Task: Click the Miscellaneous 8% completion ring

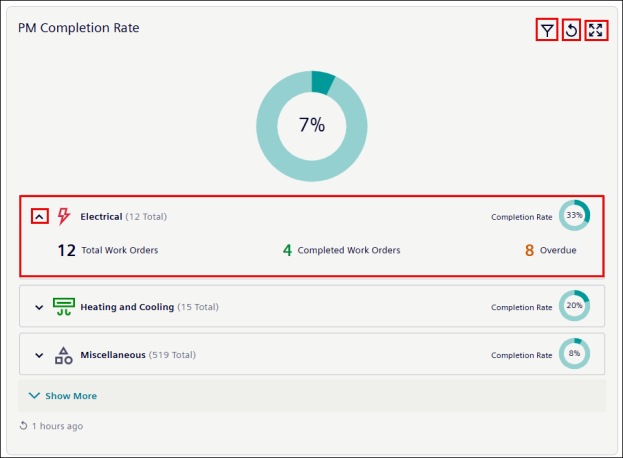Action: click(574, 353)
